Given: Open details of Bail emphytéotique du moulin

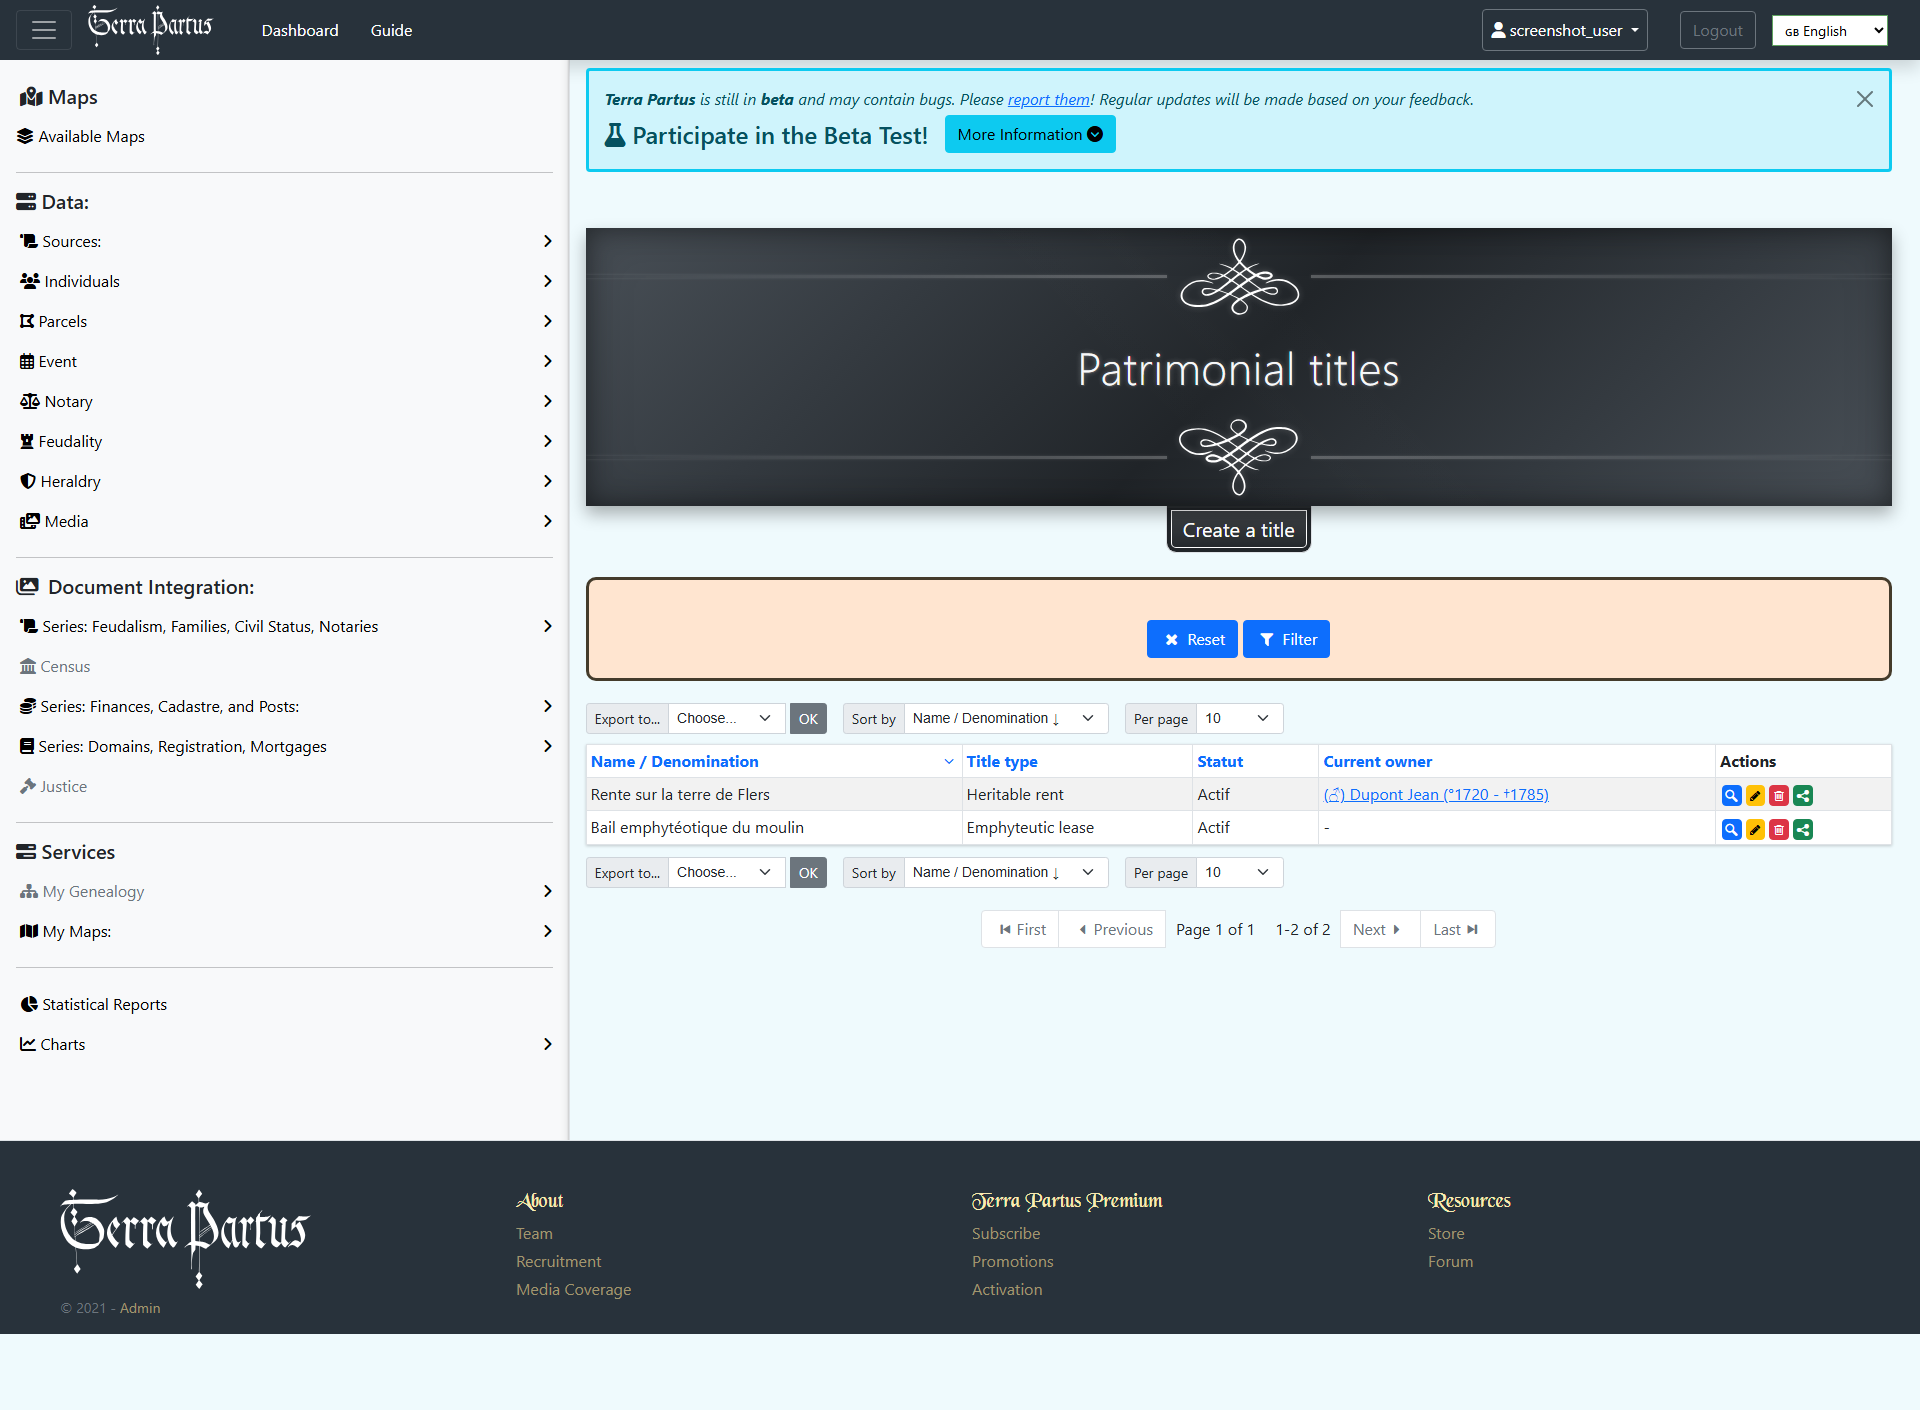Looking at the screenshot, I should click(1731, 829).
